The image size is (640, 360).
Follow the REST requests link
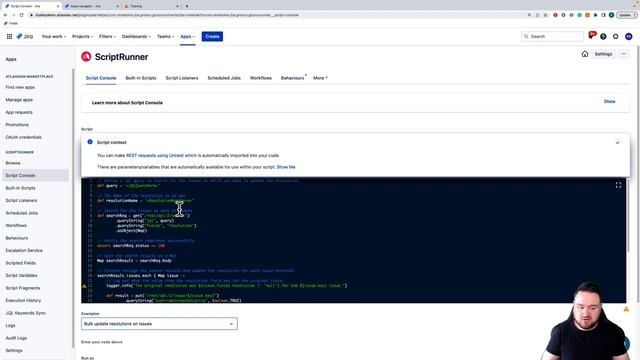point(141,156)
